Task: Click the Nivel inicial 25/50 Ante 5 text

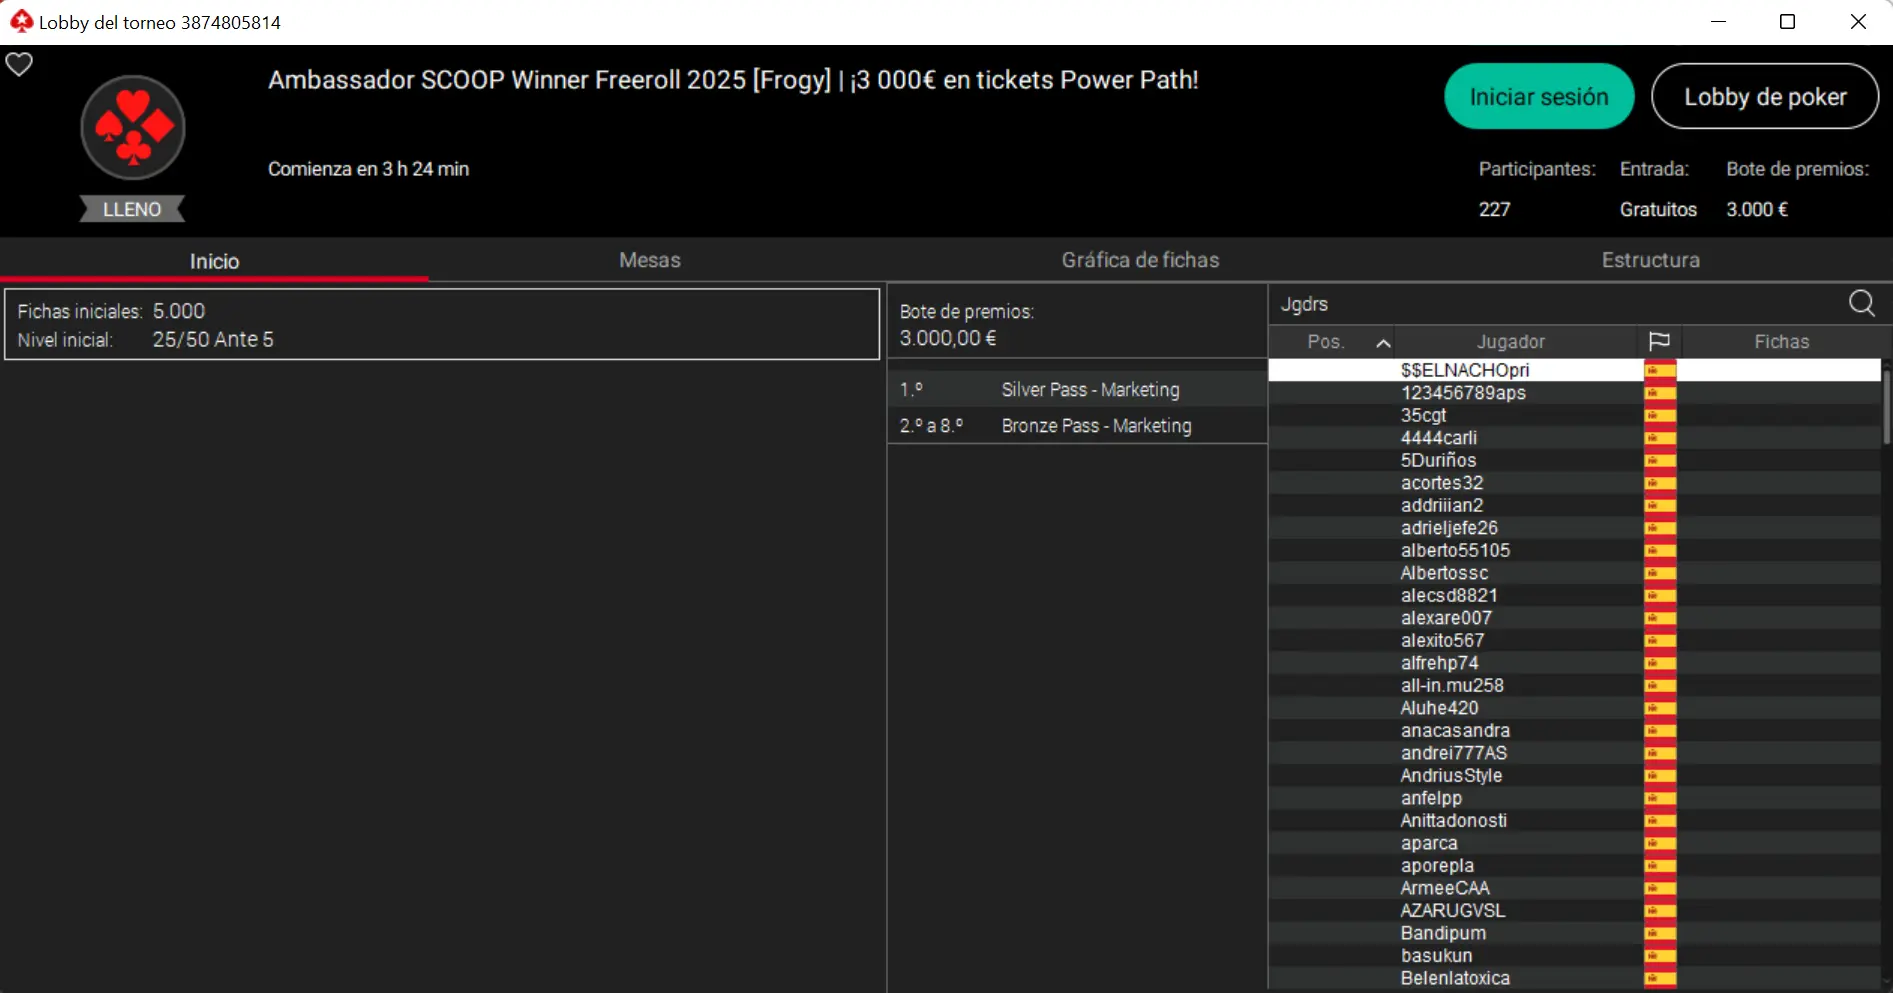Action: (213, 340)
